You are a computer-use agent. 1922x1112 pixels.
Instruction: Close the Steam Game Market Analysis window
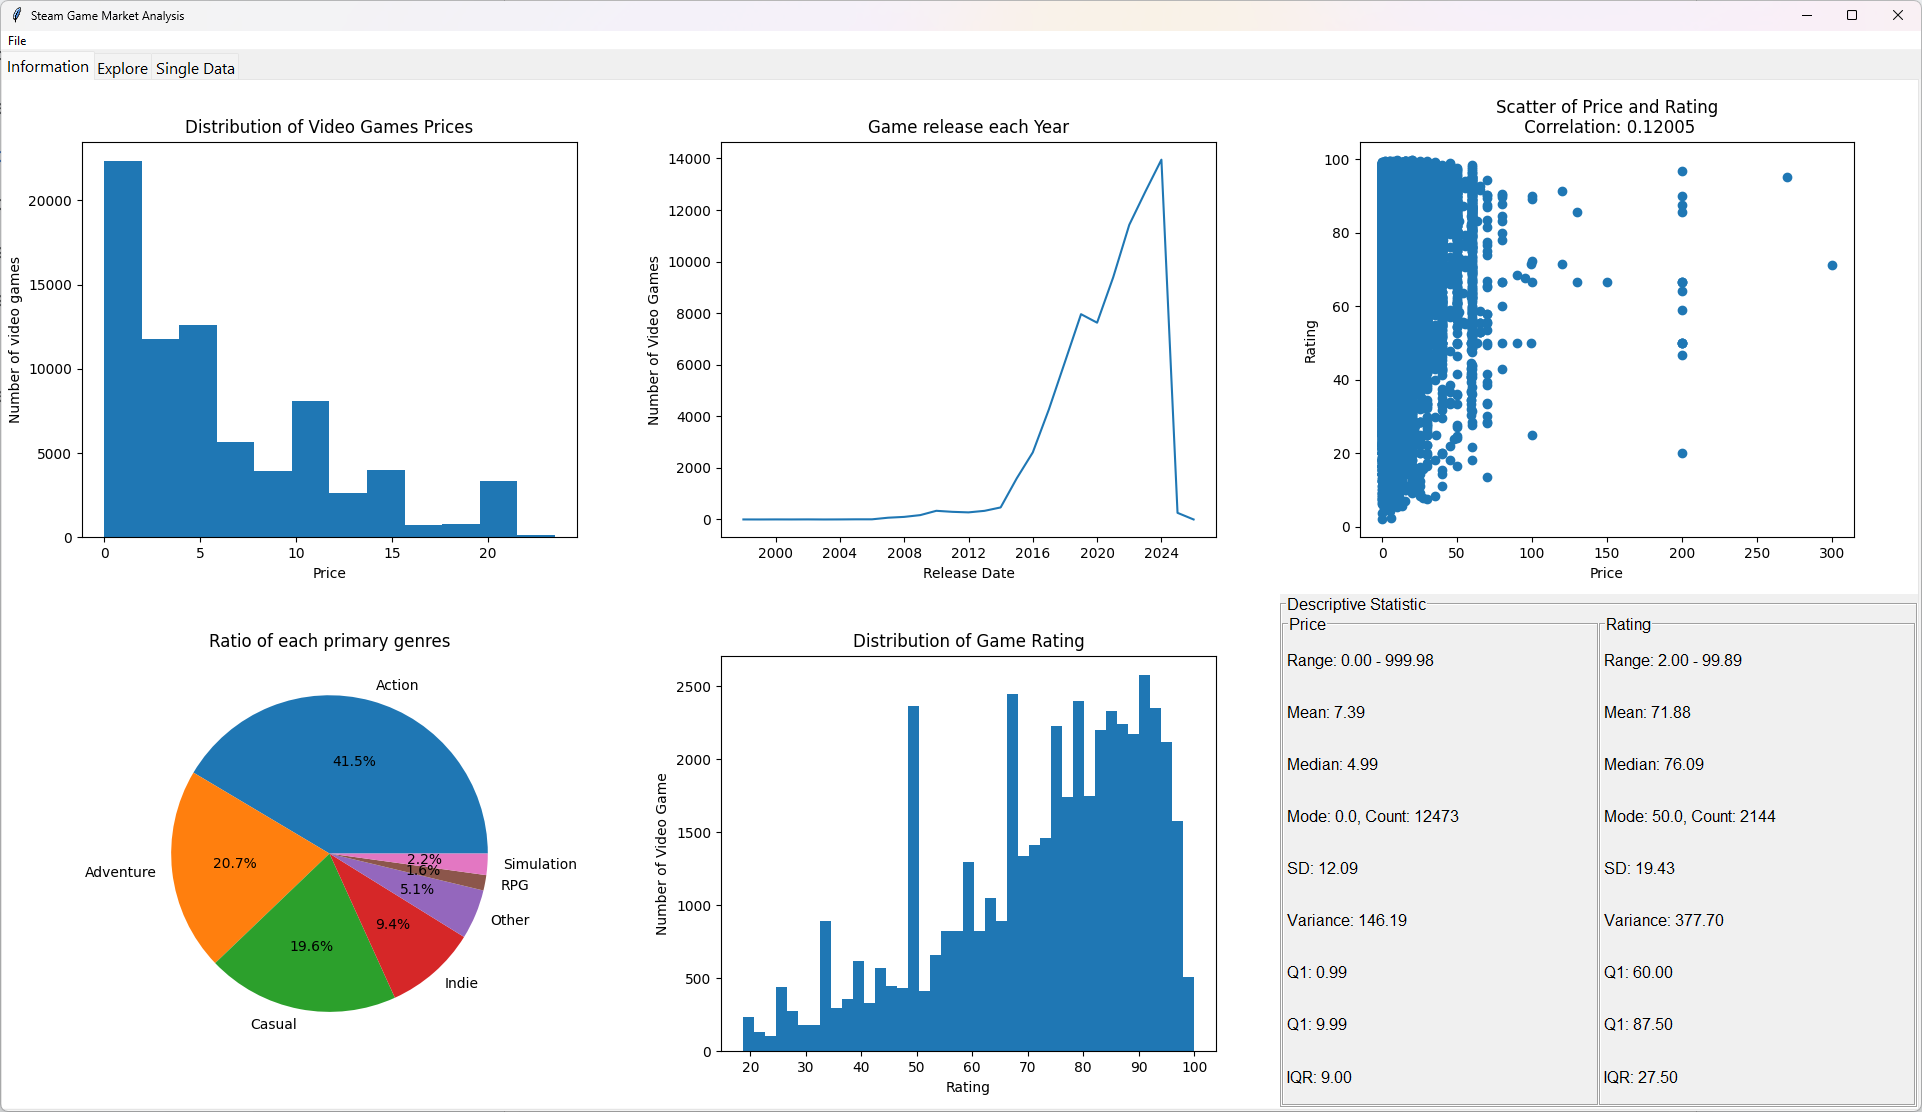click(1897, 15)
